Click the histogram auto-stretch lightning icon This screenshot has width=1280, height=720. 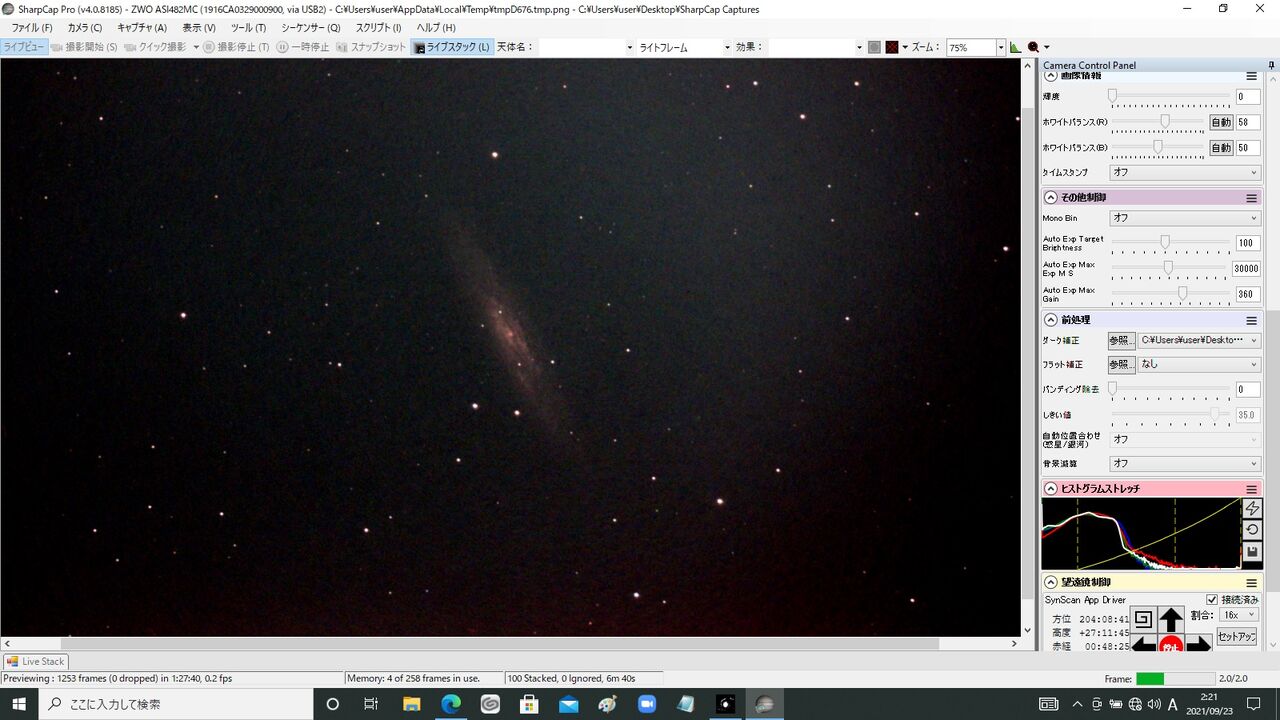tap(1252, 509)
